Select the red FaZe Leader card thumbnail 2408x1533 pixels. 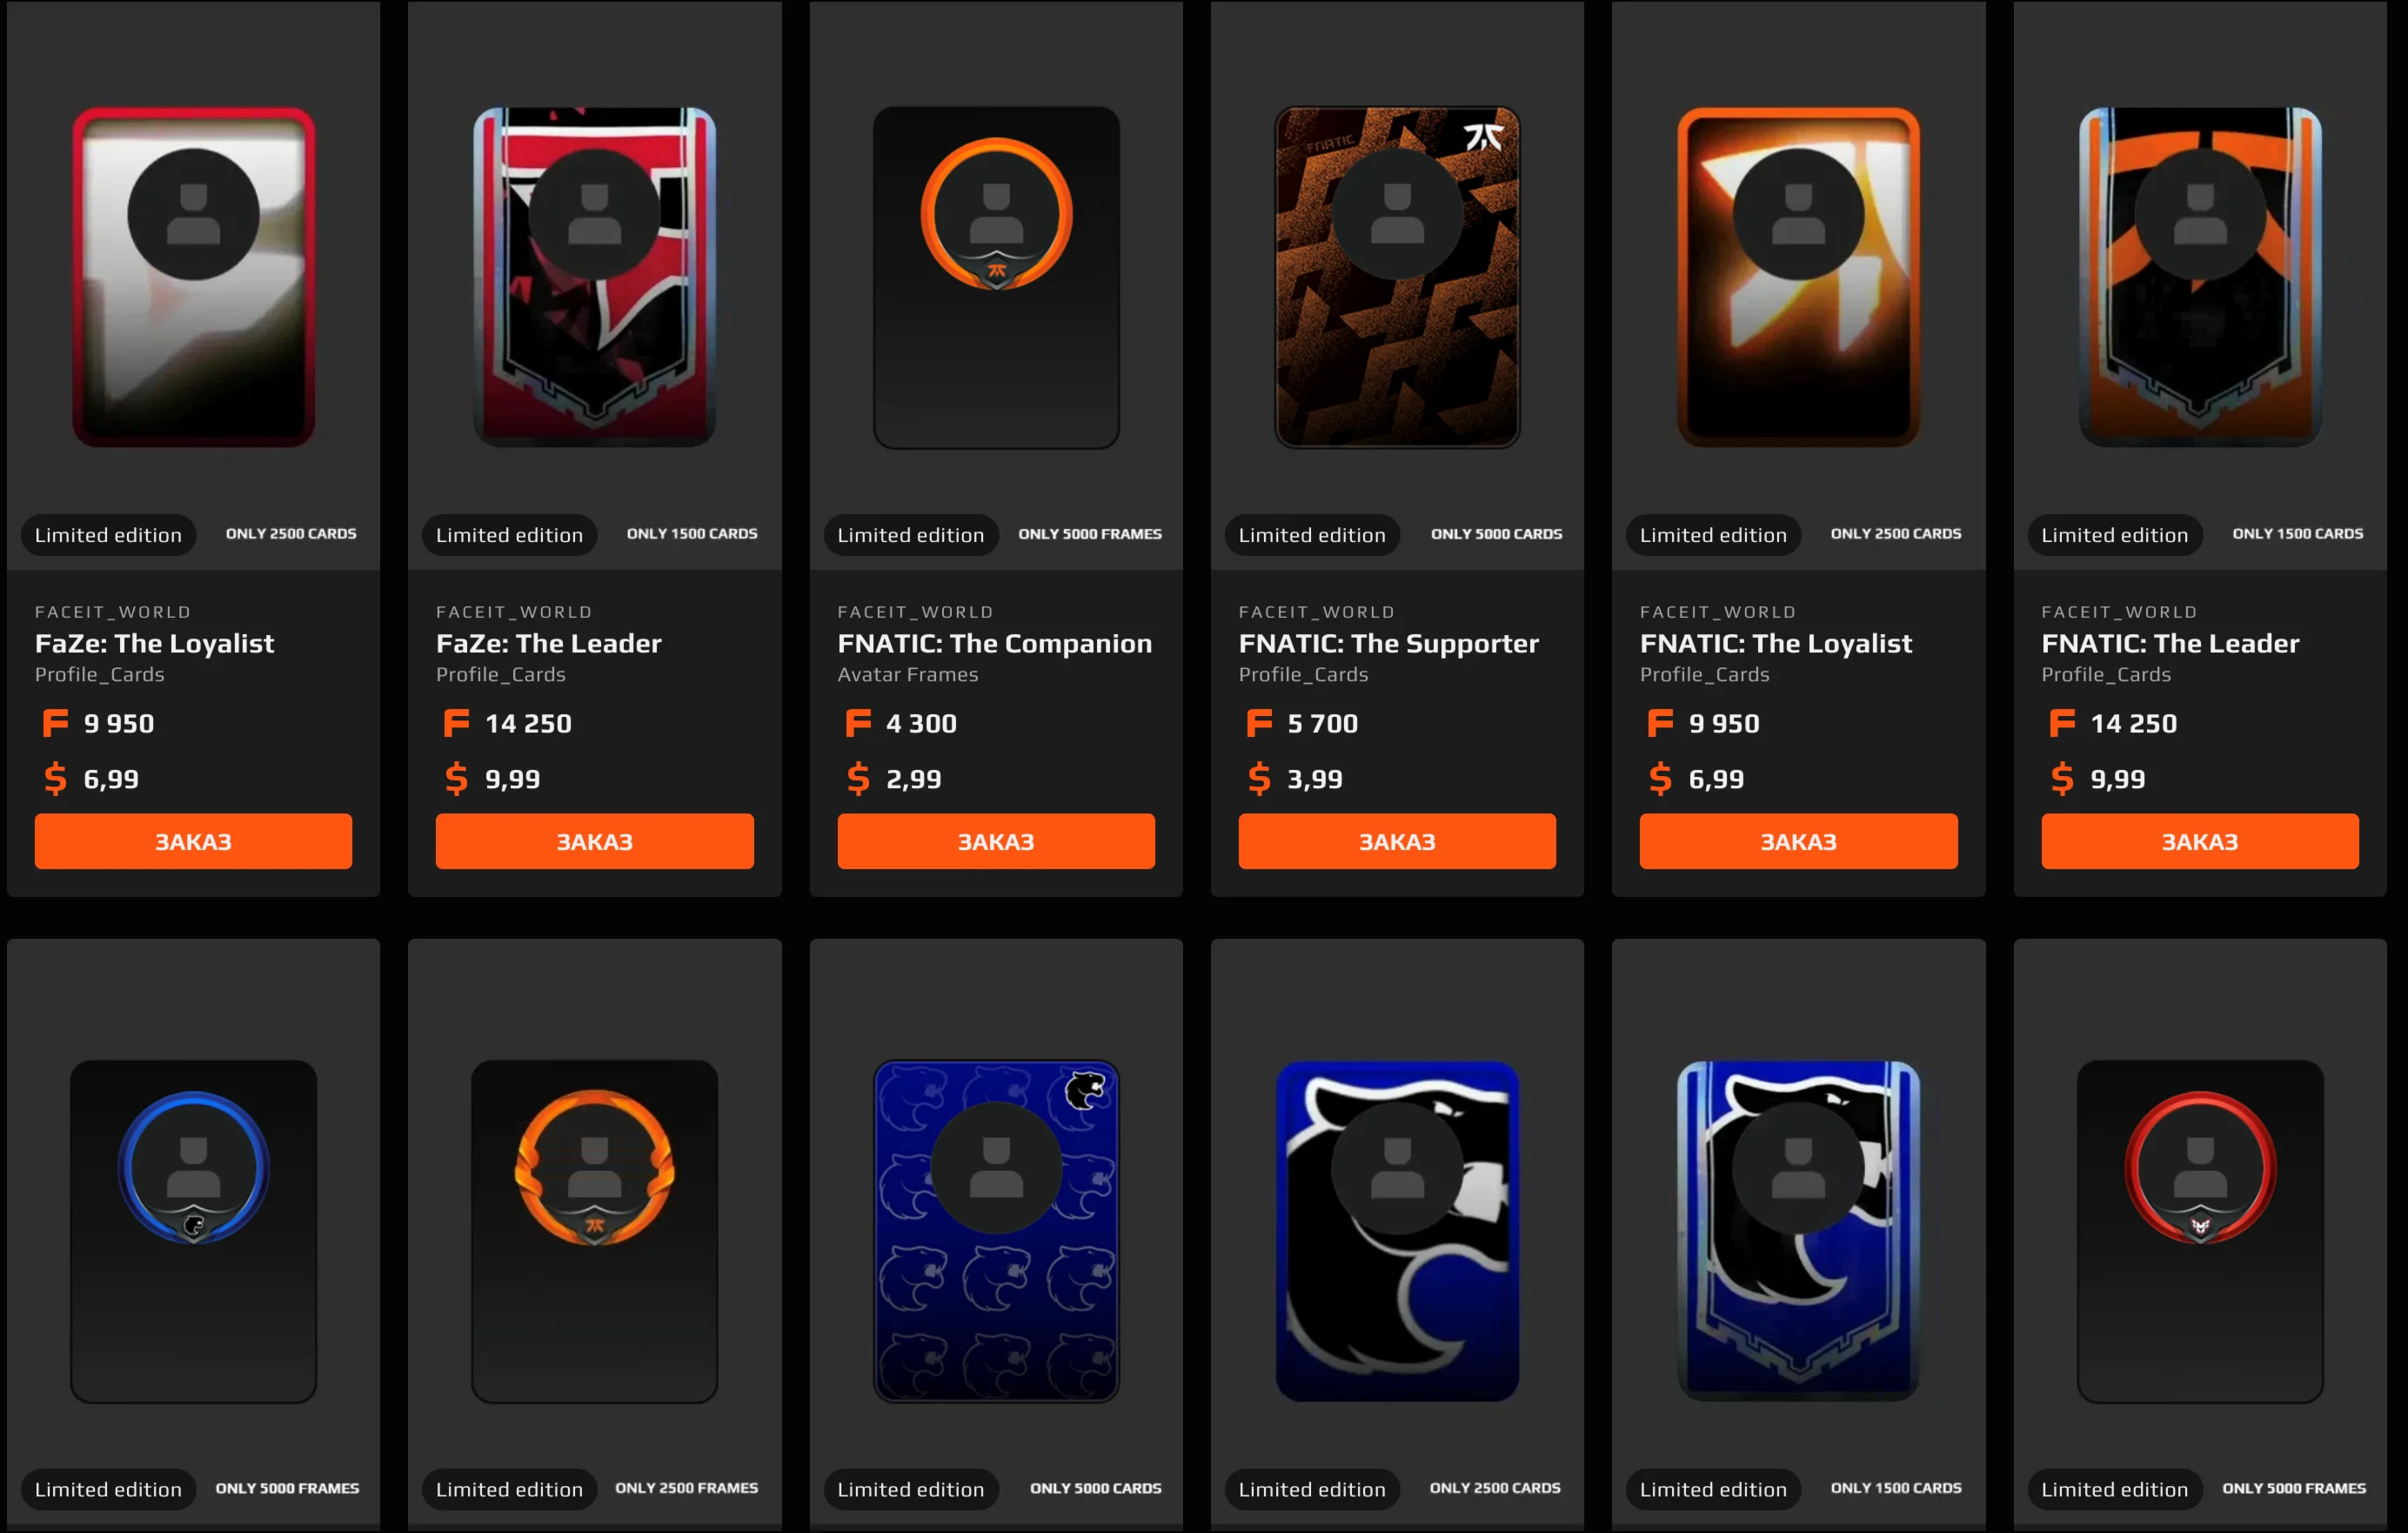click(x=594, y=277)
